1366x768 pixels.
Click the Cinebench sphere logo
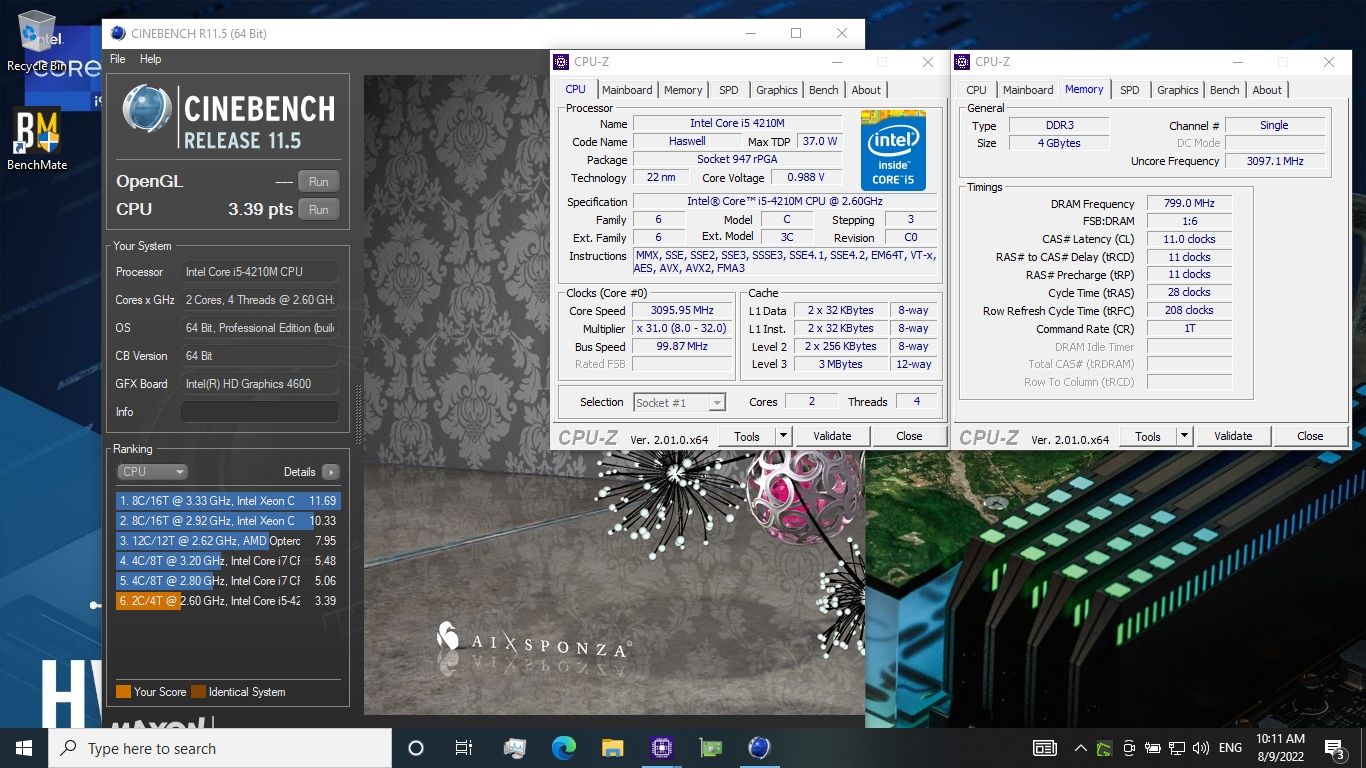point(148,109)
